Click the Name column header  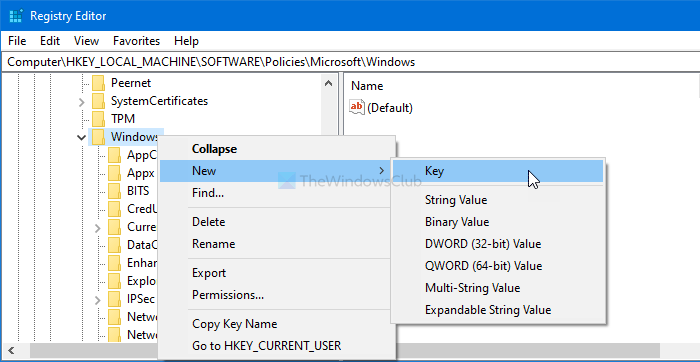click(x=367, y=86)
